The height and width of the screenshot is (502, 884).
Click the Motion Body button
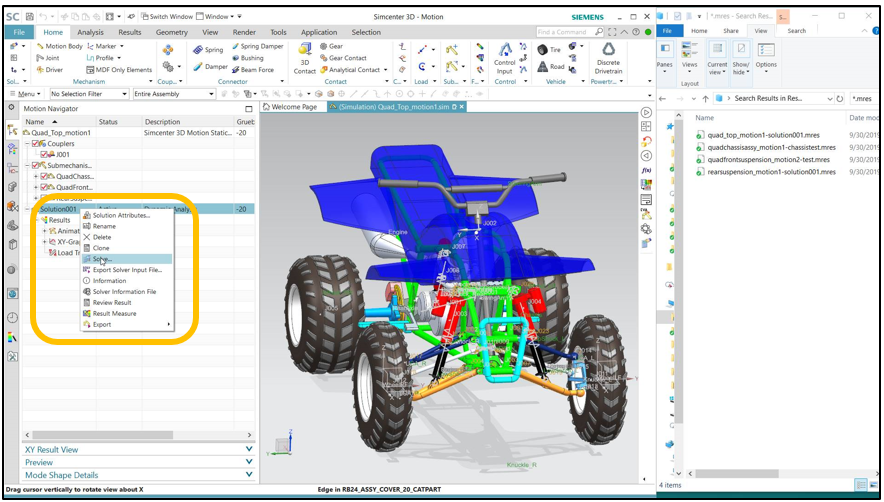pos(60,46)
